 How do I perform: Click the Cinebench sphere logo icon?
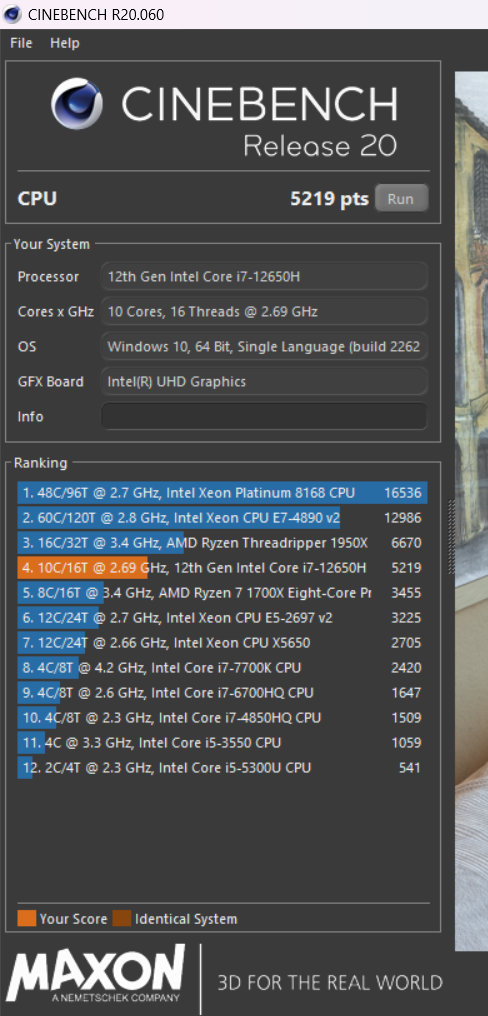click(x=78, y=103)
